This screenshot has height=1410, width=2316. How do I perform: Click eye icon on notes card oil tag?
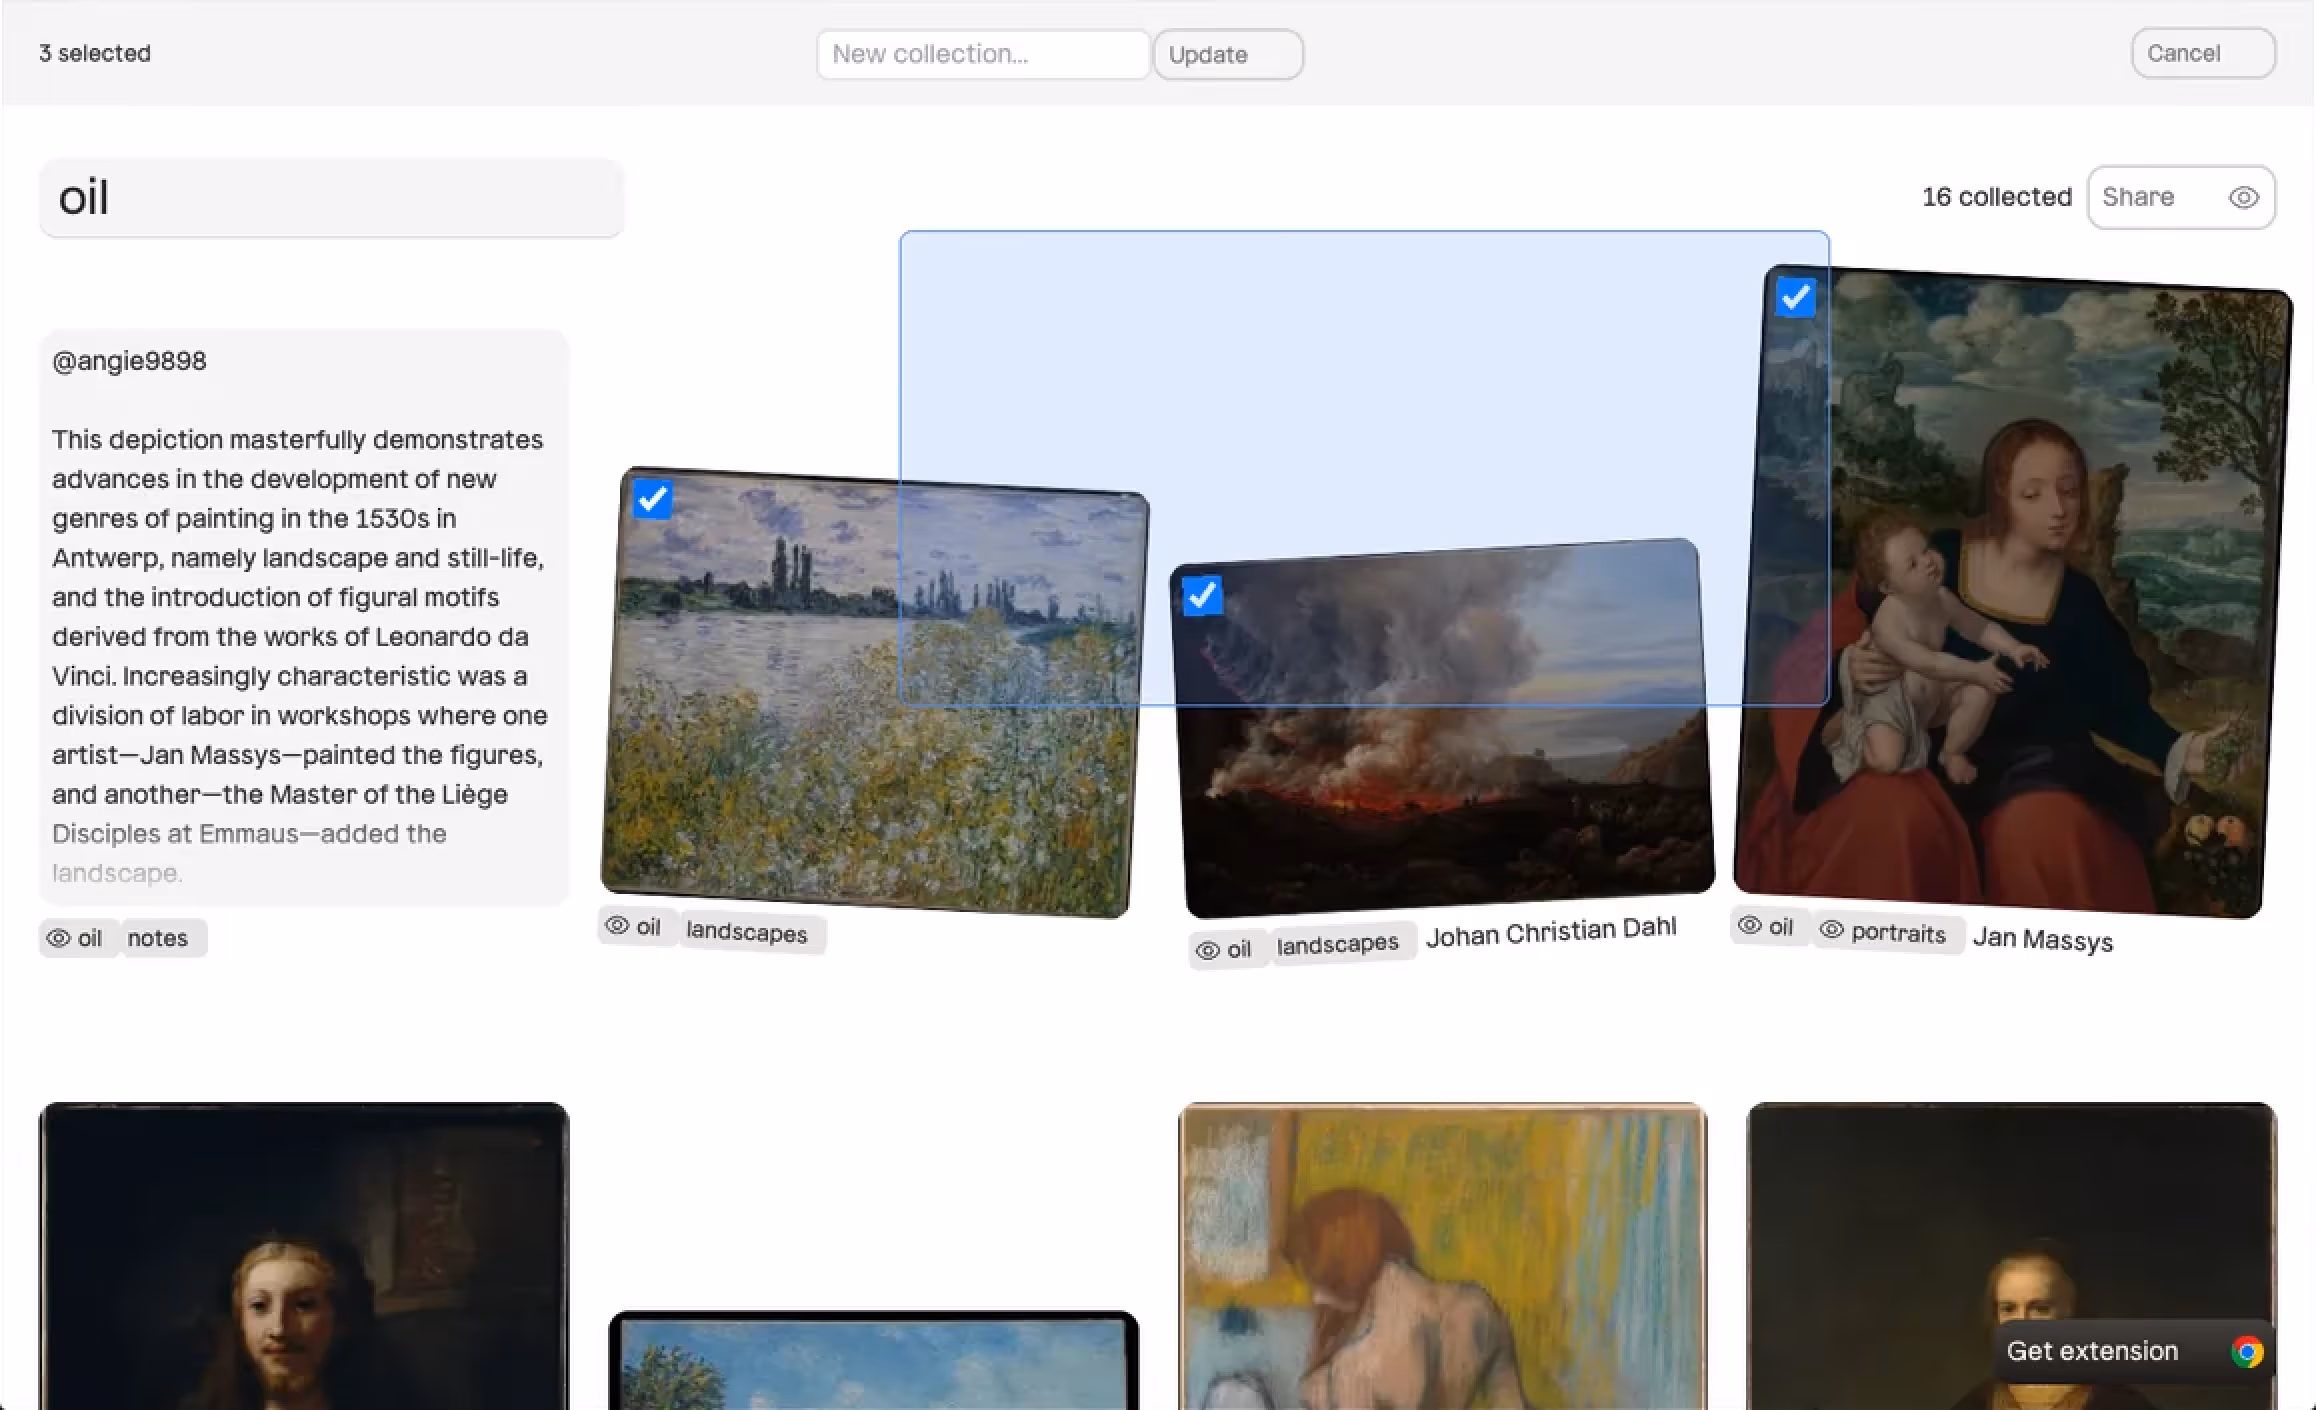(x=59, y=938)
